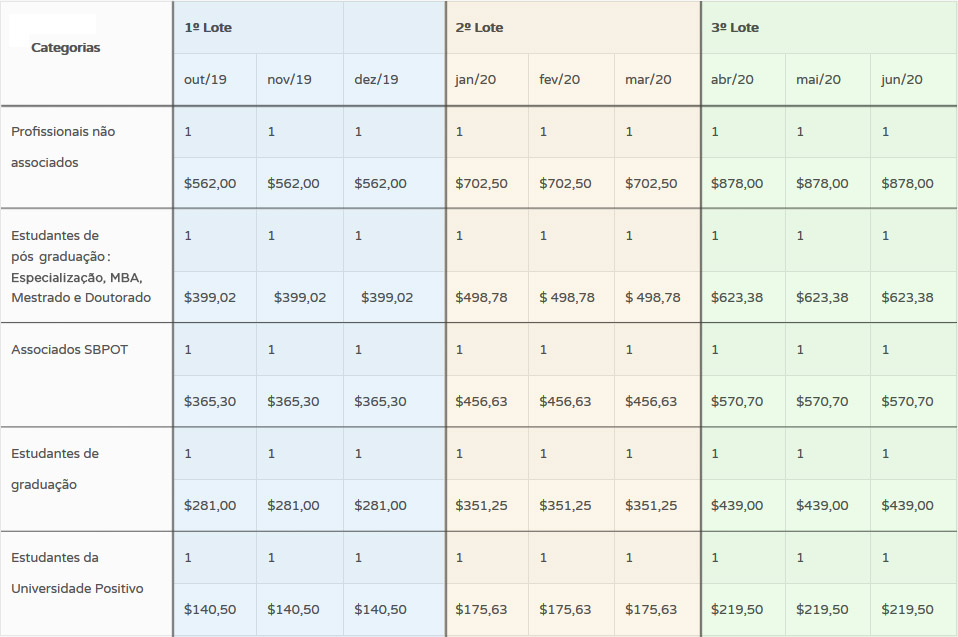
Task: Click the fev/20 month header
Action: [x=560, y=79]
